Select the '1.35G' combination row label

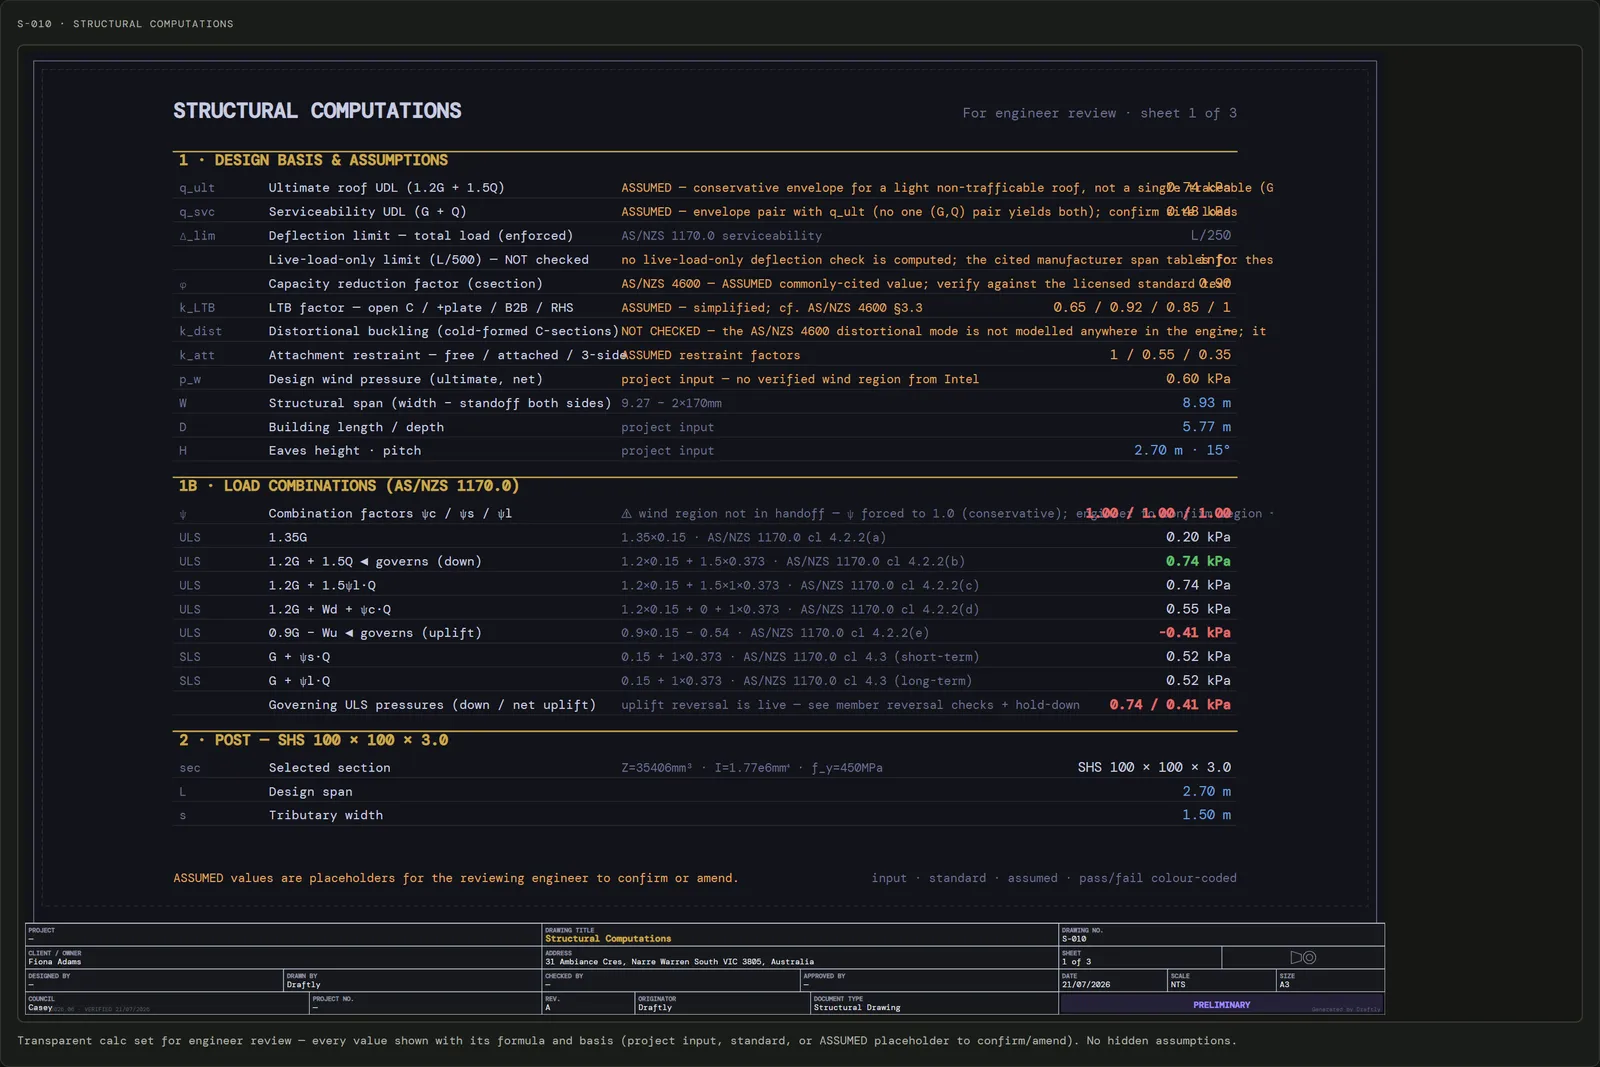coord(287,538)
